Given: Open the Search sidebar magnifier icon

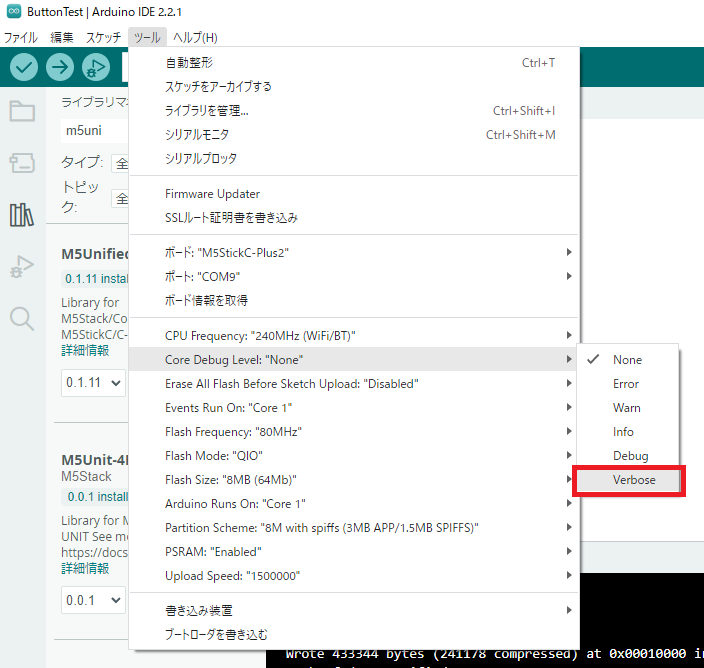Looking at the screenshot, I should pos(22,318).
